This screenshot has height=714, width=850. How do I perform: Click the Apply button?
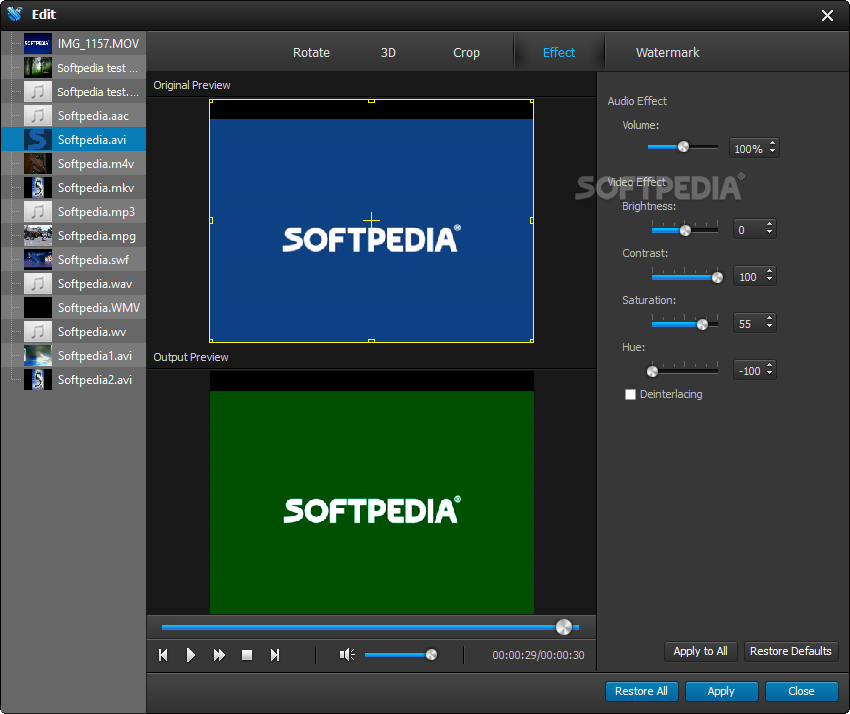click(721, 691)
